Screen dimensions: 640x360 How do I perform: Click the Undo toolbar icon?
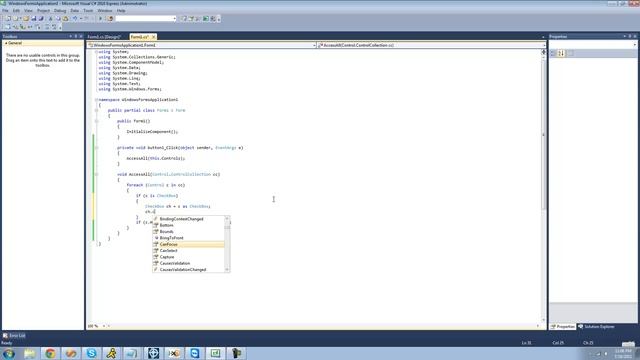coord(75,18)
